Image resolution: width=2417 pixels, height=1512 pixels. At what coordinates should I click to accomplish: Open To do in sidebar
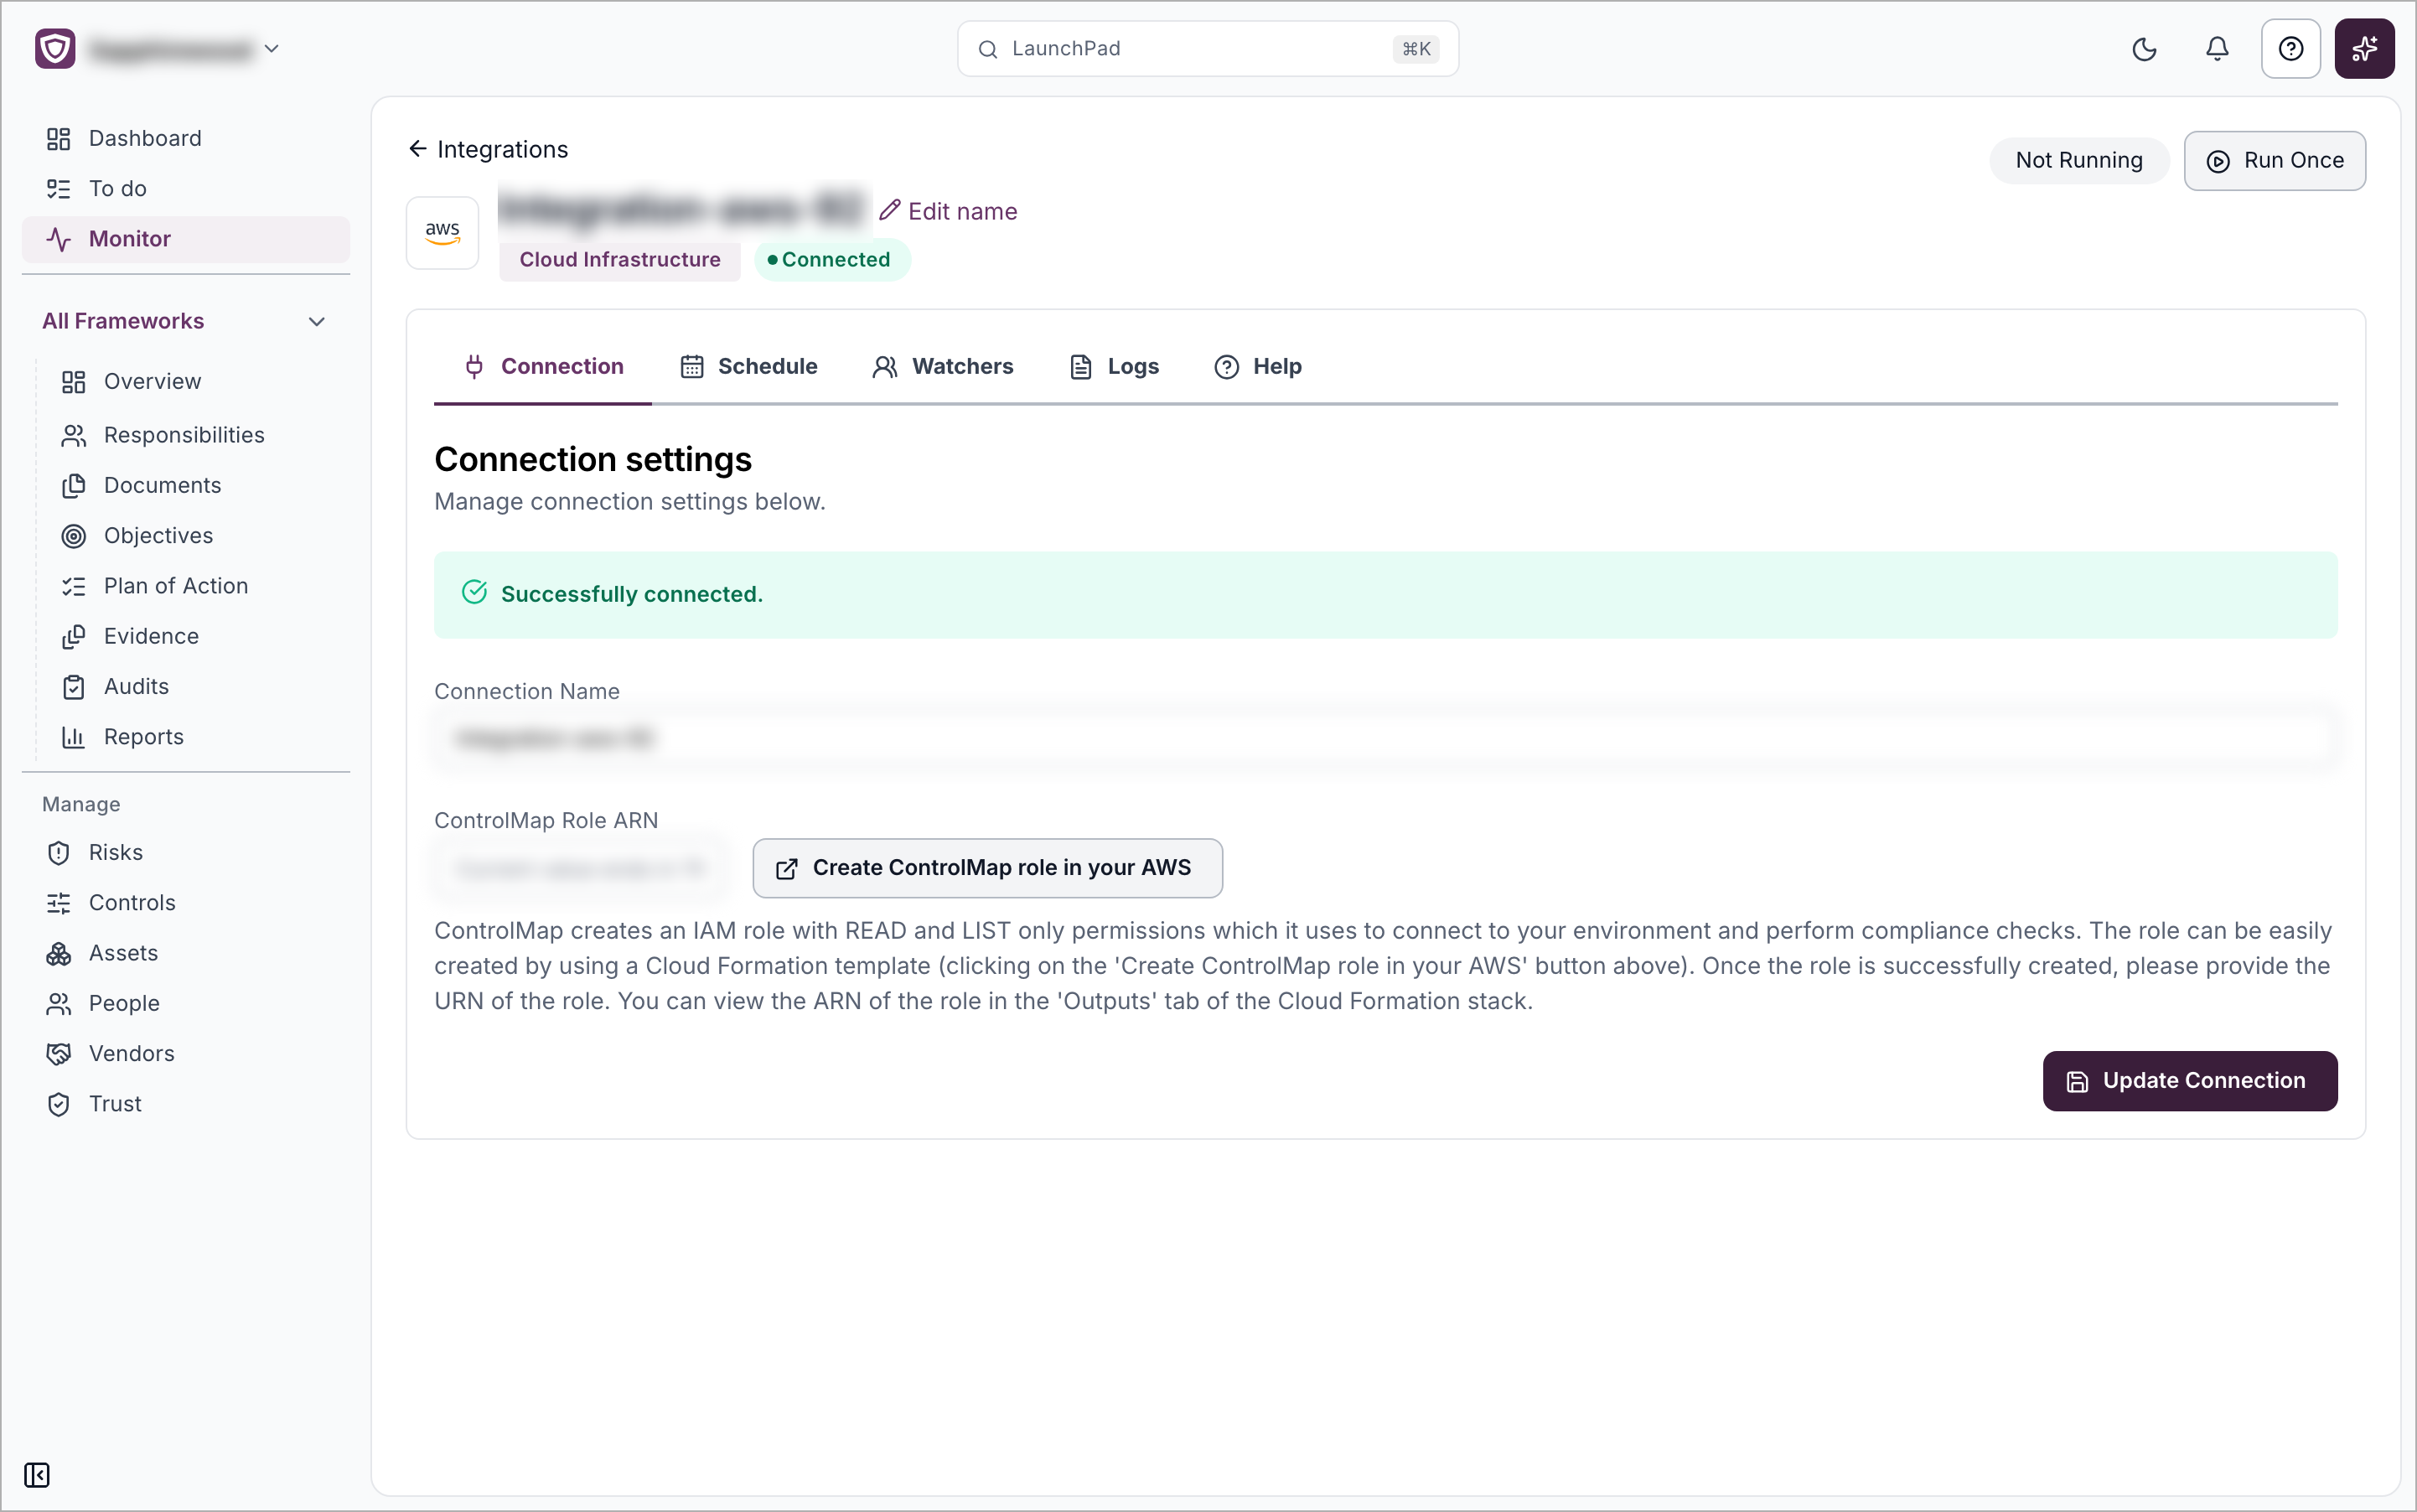click(186, 188)
